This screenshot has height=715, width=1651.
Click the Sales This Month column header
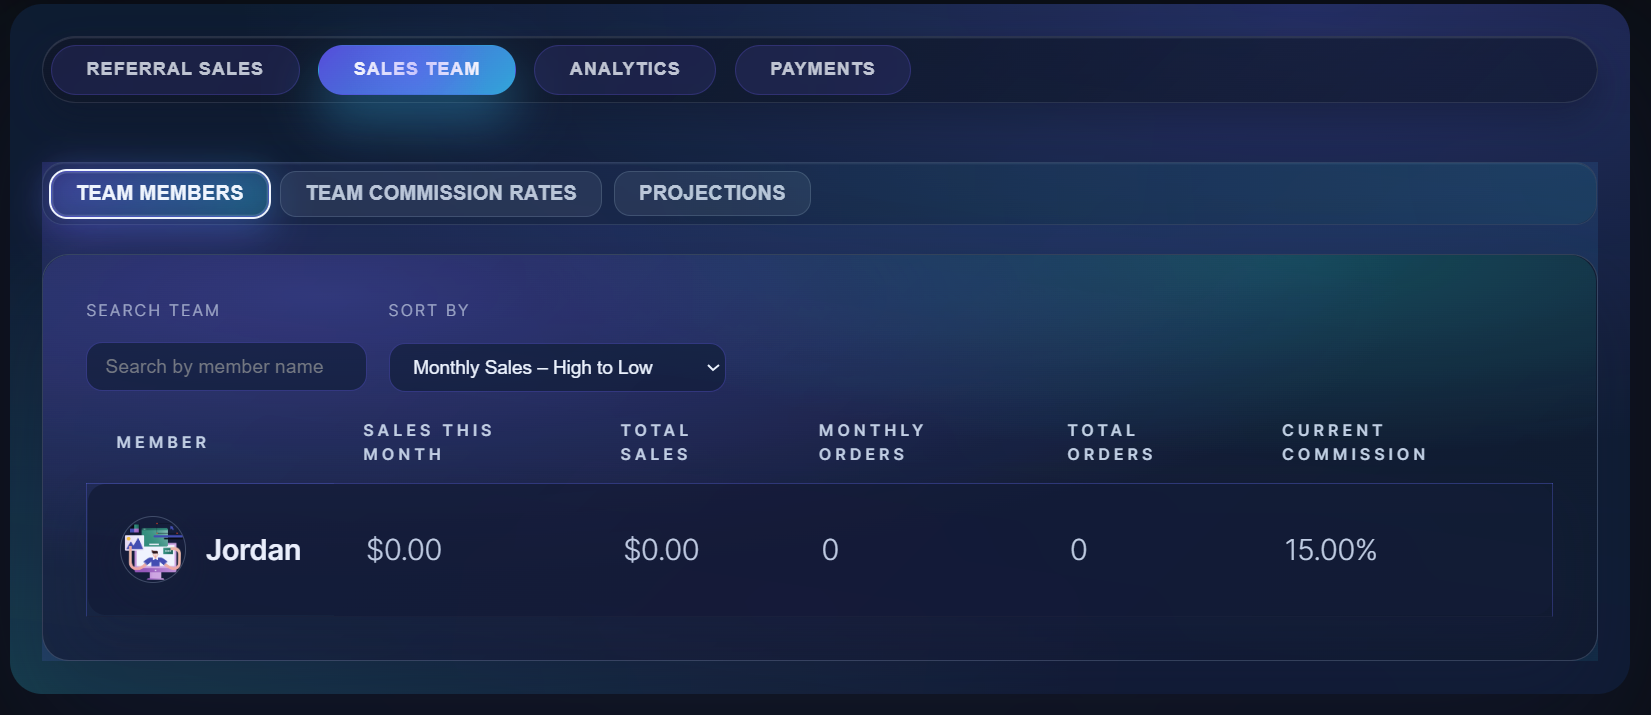(428, 441)
